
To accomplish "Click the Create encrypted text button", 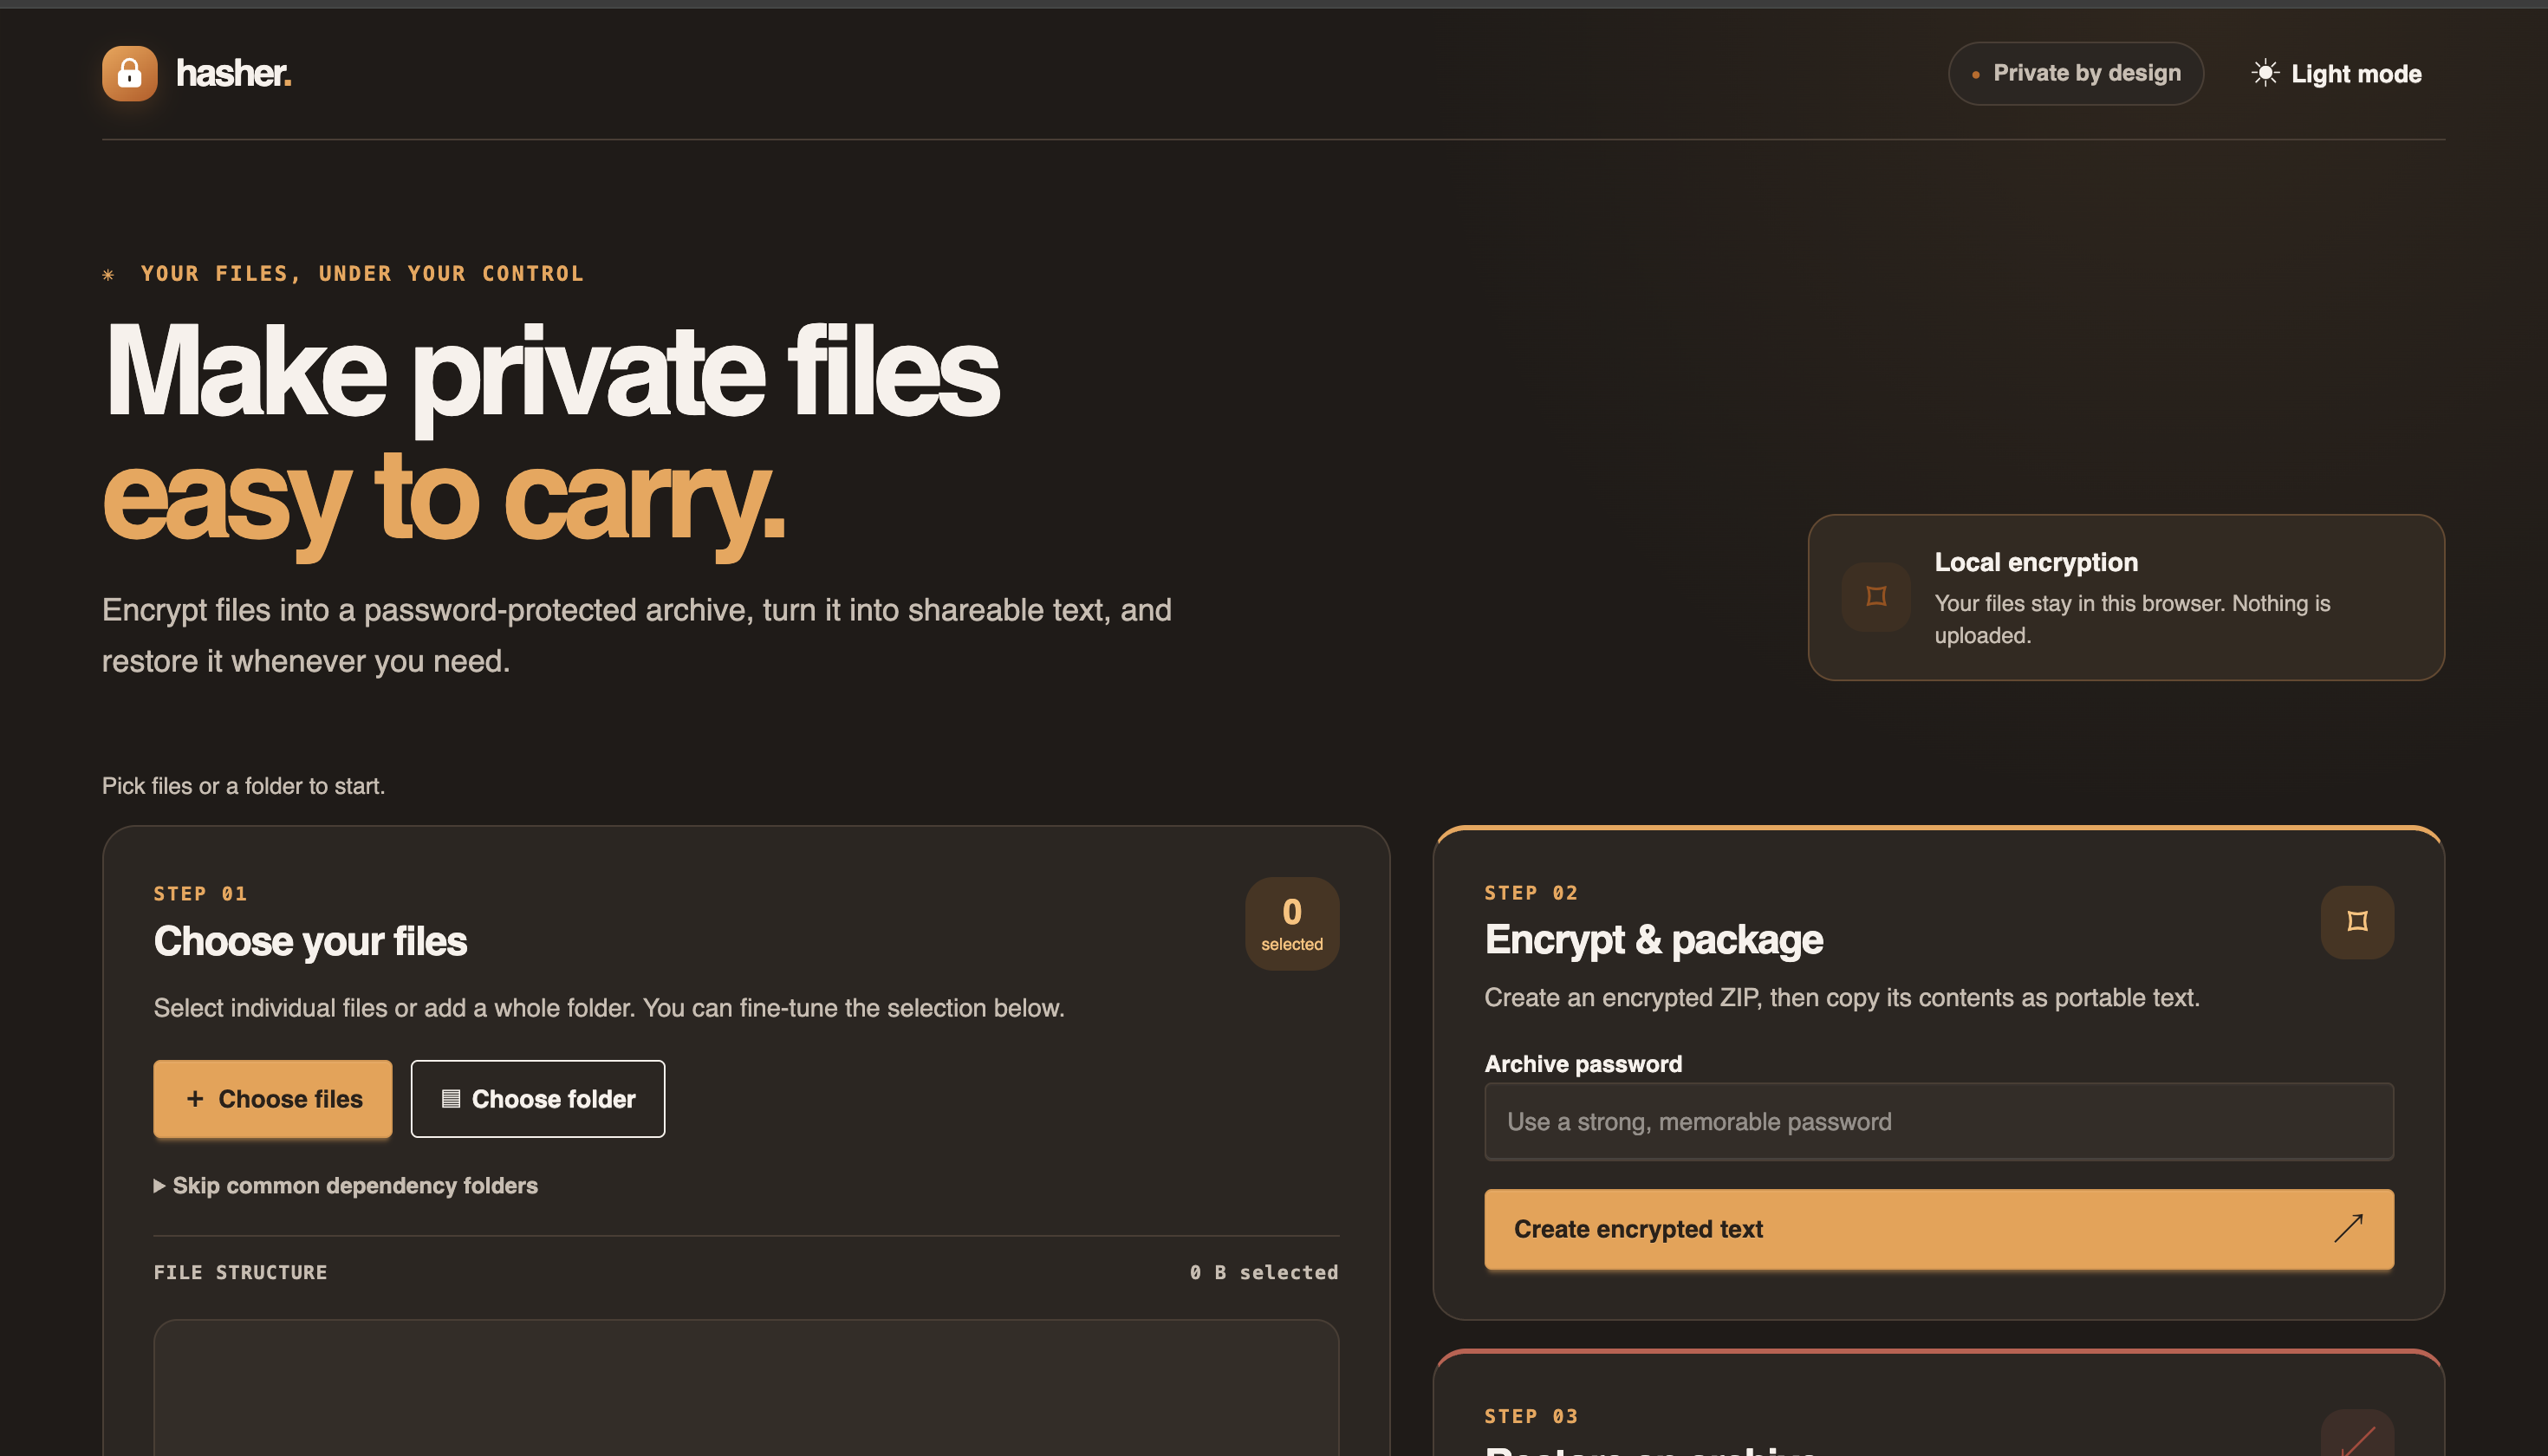I will point(1938,1228).
